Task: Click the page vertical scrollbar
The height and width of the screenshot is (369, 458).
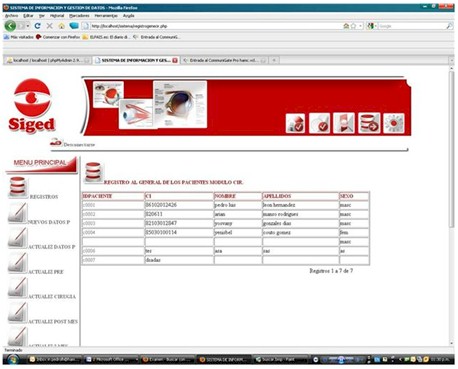Action: click(x=451, y=149)
